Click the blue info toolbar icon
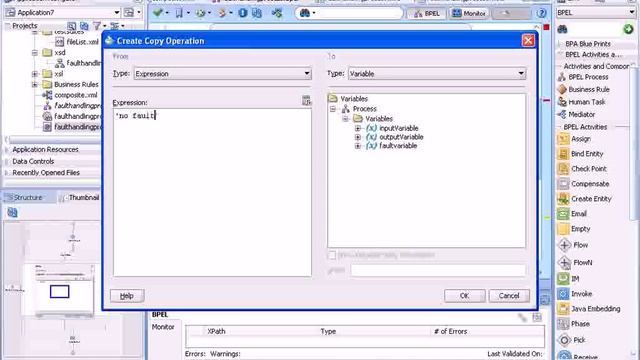 pyautogui.click(x=243, y=13)
